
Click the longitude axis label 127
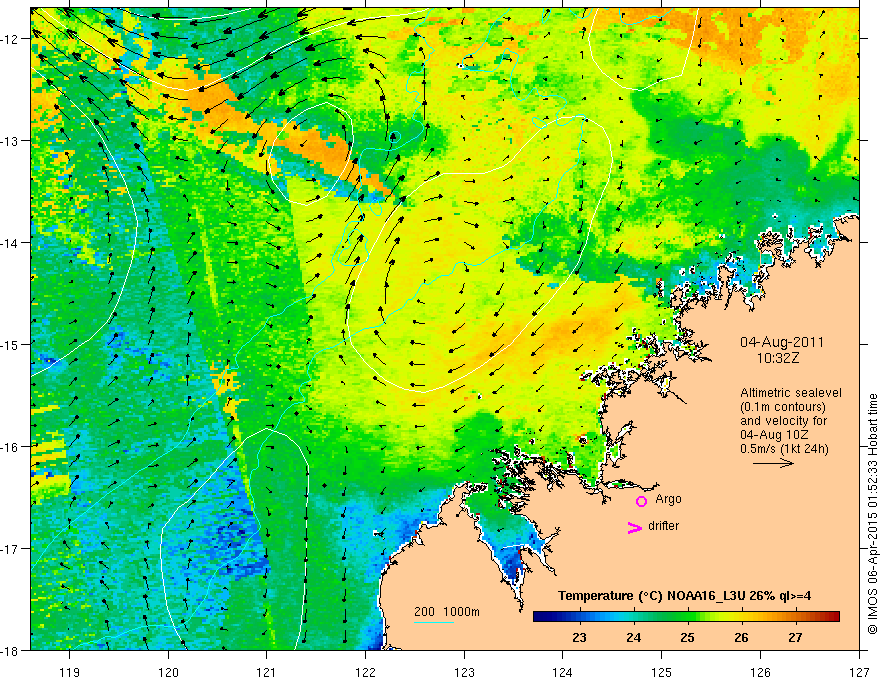(859, 672)
